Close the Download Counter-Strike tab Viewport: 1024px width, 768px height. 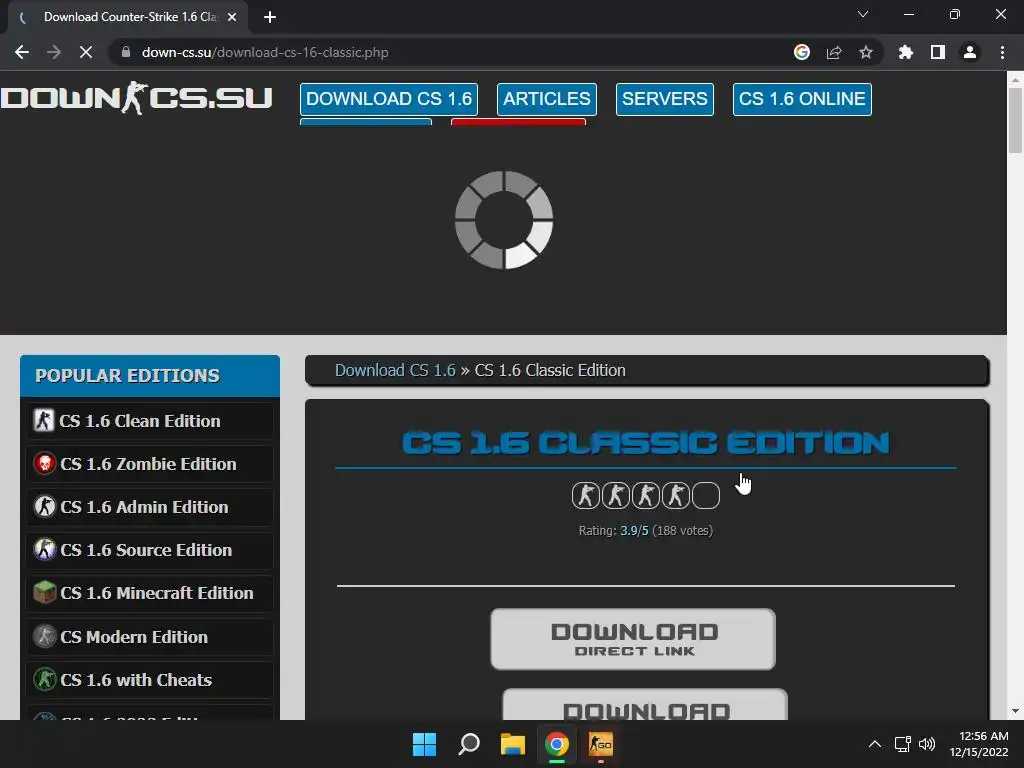[x=232, y=17]
